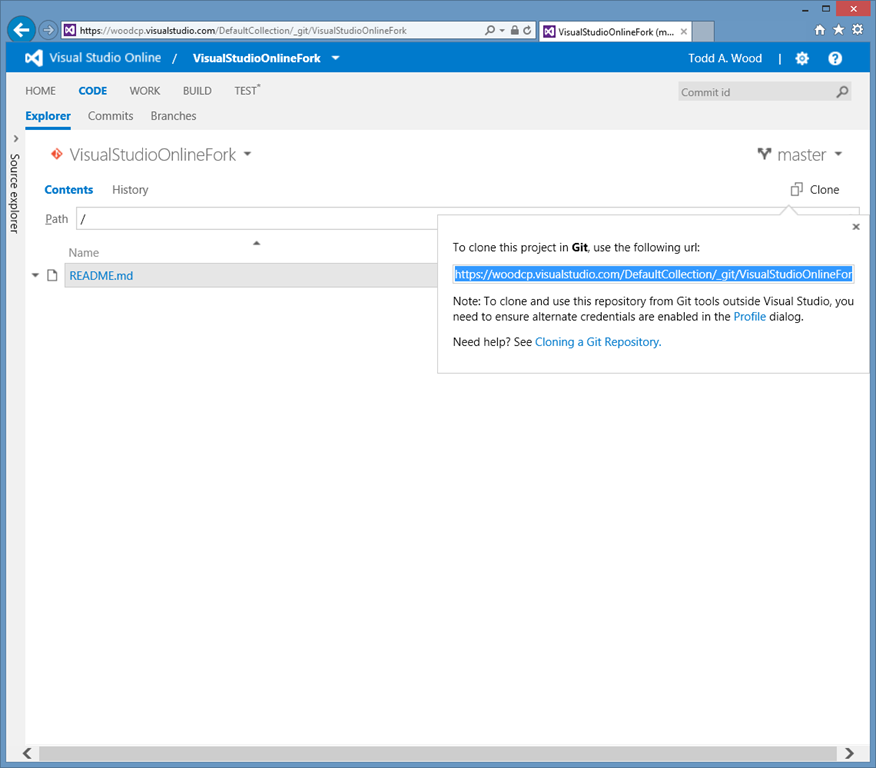876x768 pixels.
Task: Sort by Name column arrow
Action: tap(256, 243)
